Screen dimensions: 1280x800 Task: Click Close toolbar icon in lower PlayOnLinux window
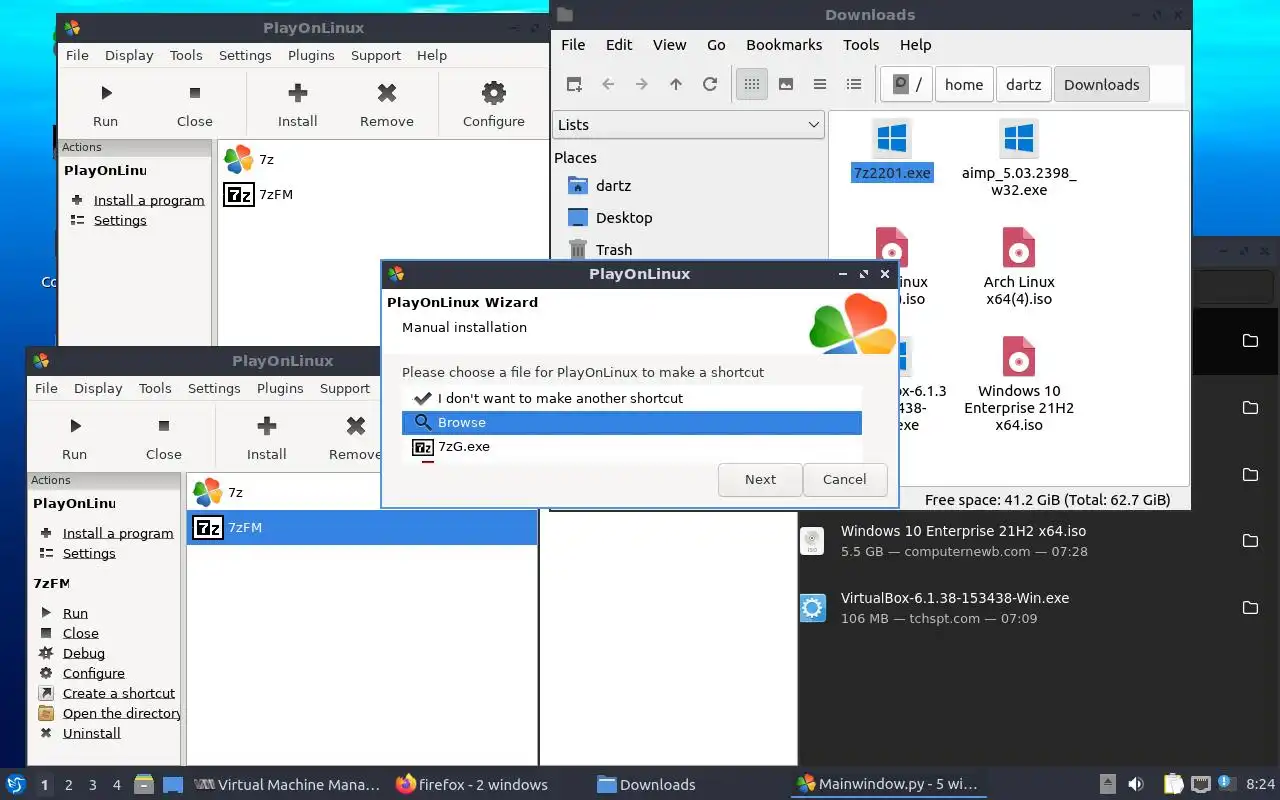coord(164,426)
